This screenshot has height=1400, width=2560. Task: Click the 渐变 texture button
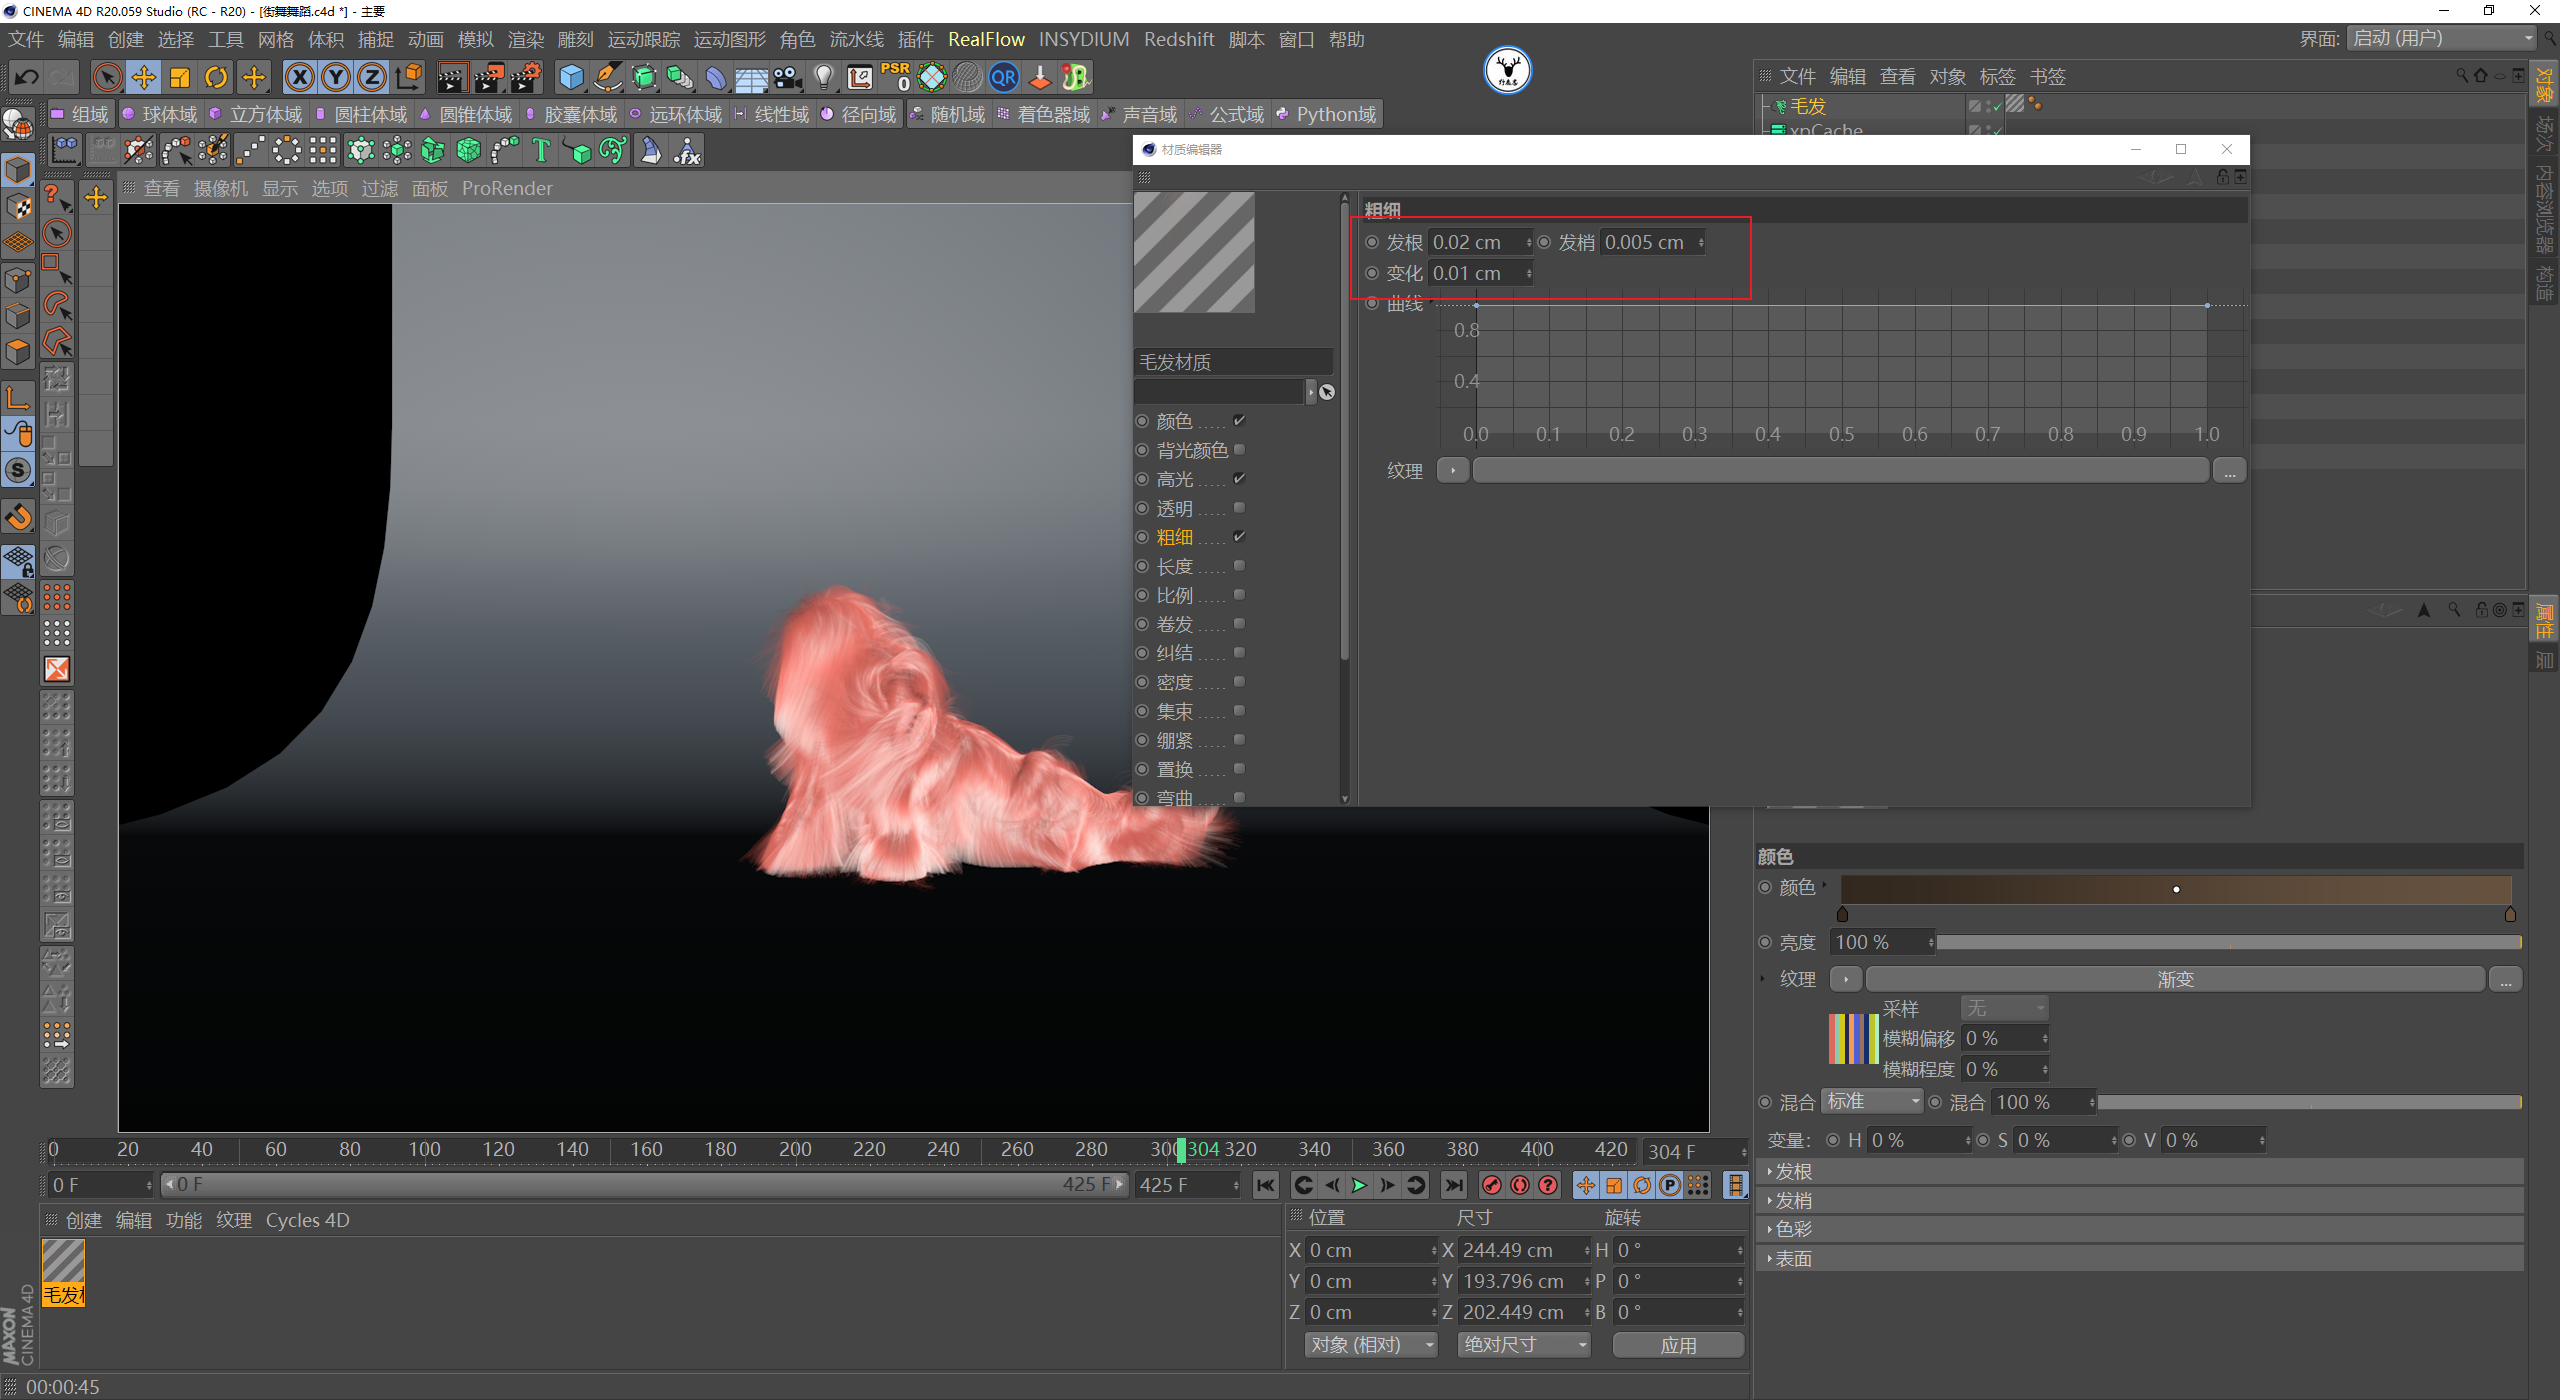pyautogui.click(x=2174, y=979)
